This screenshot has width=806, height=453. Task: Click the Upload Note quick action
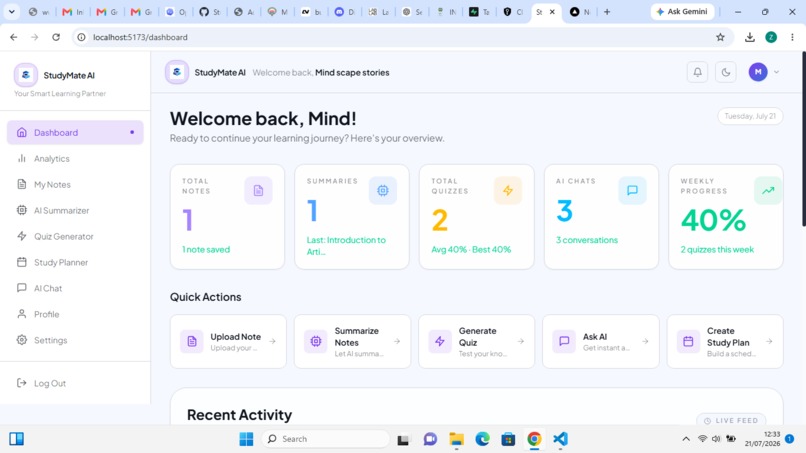[x=228, y=341]
